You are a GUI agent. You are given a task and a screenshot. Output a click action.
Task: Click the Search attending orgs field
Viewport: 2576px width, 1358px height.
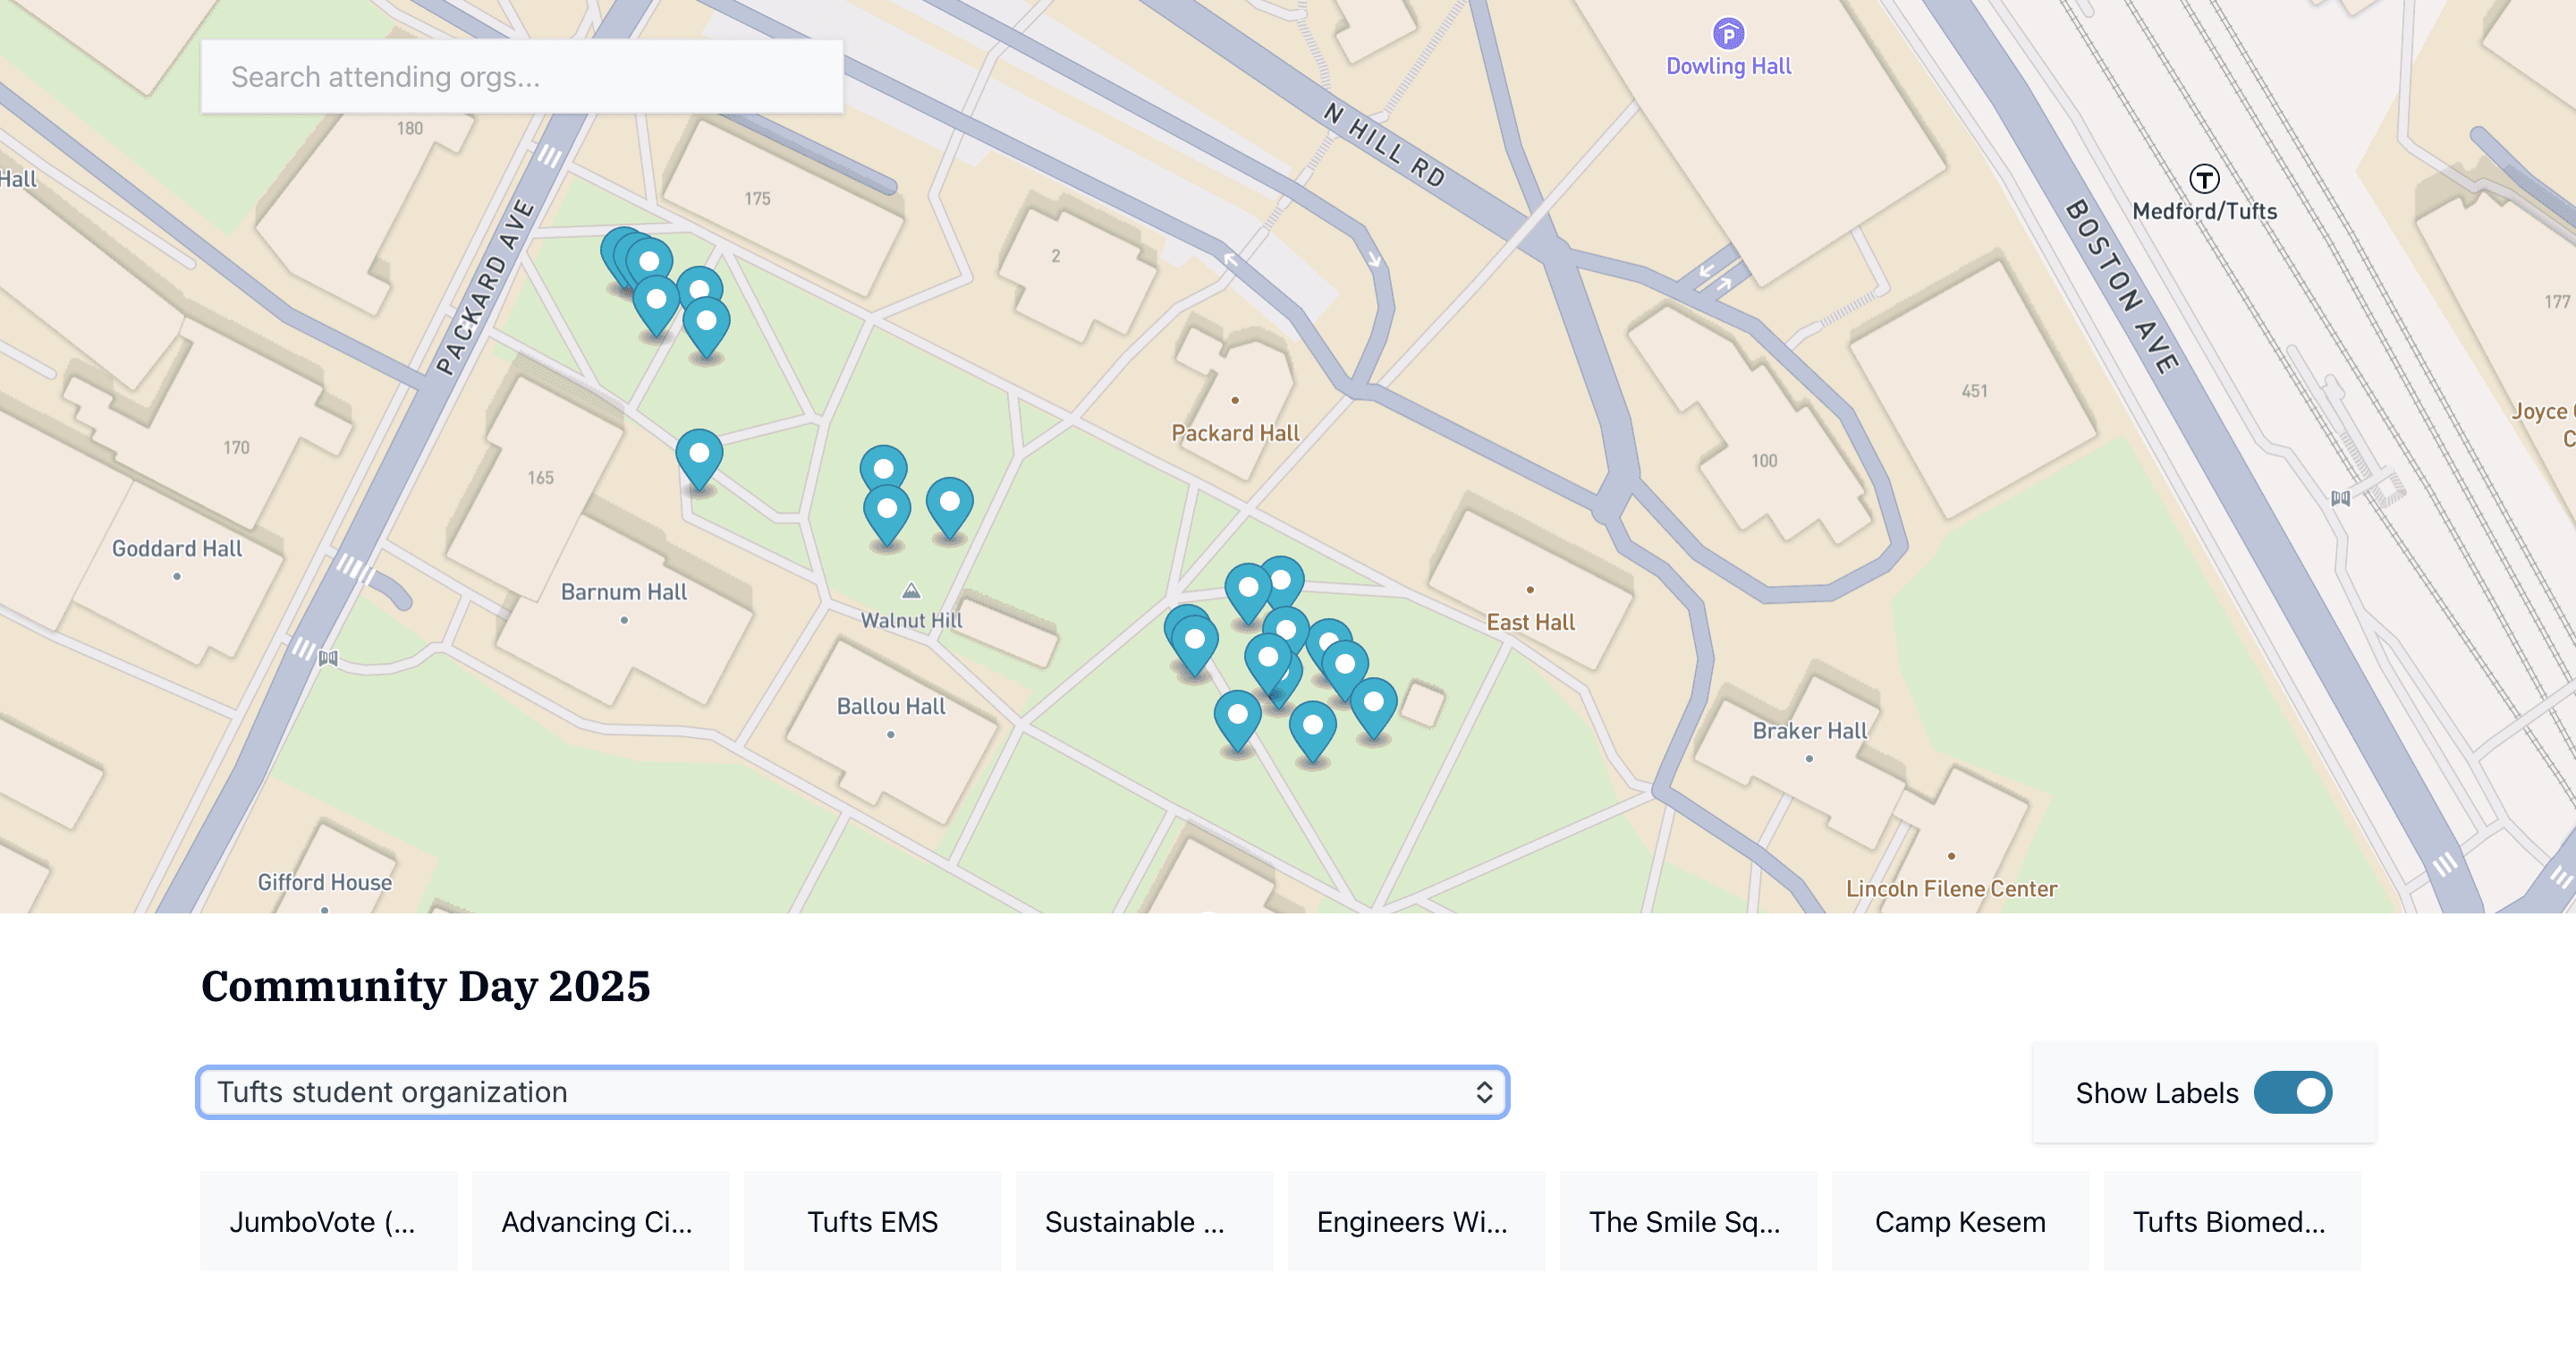pos(521,76)
